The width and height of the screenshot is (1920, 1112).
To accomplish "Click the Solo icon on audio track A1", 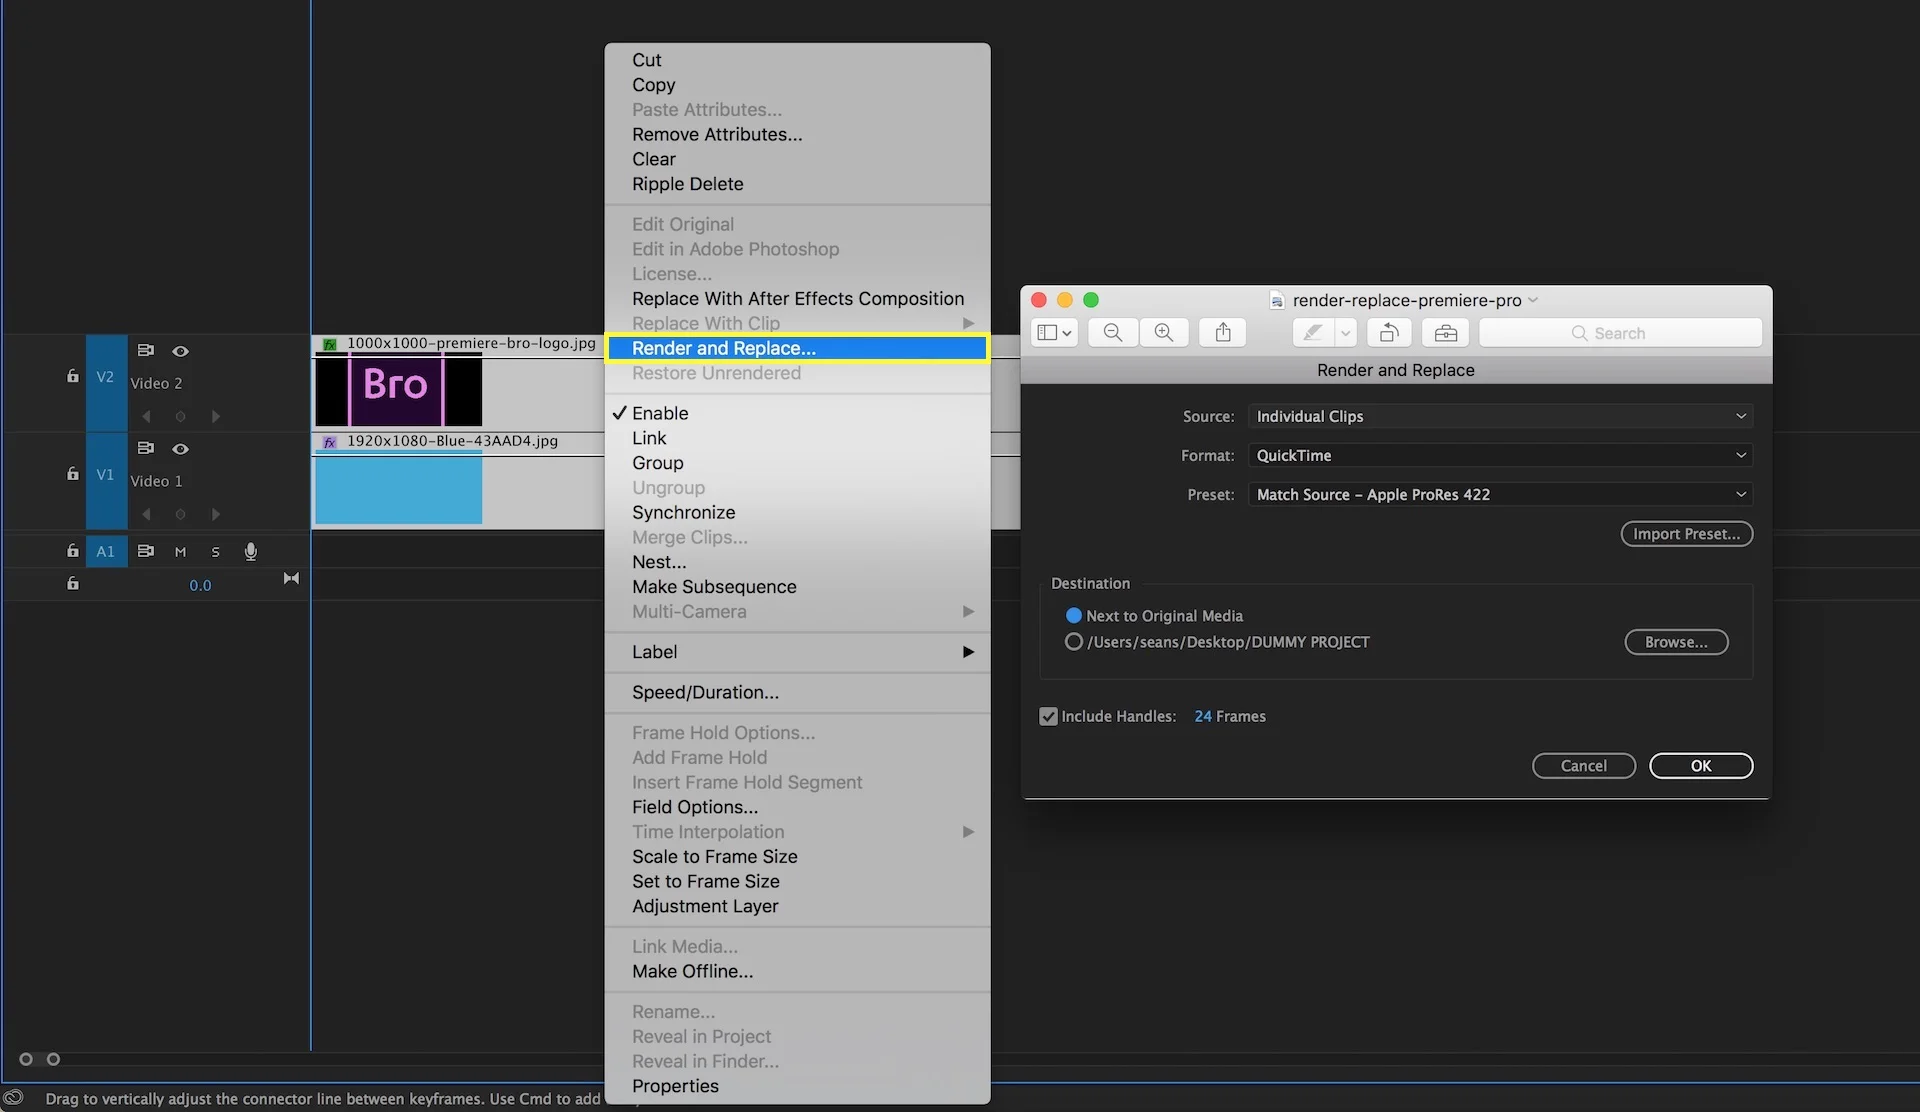I will pos(215,551).
